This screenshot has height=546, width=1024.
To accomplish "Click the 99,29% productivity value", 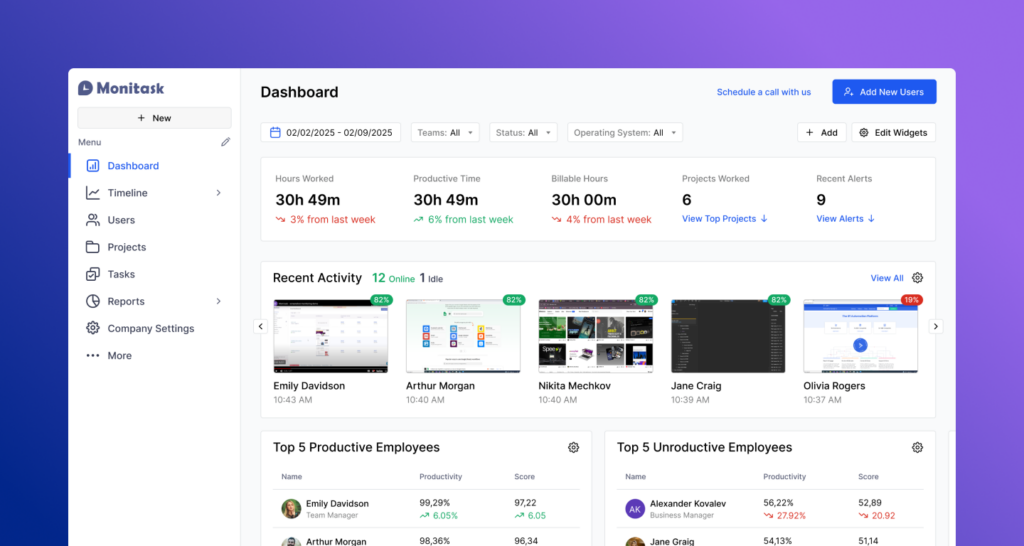I will (435, 503).
